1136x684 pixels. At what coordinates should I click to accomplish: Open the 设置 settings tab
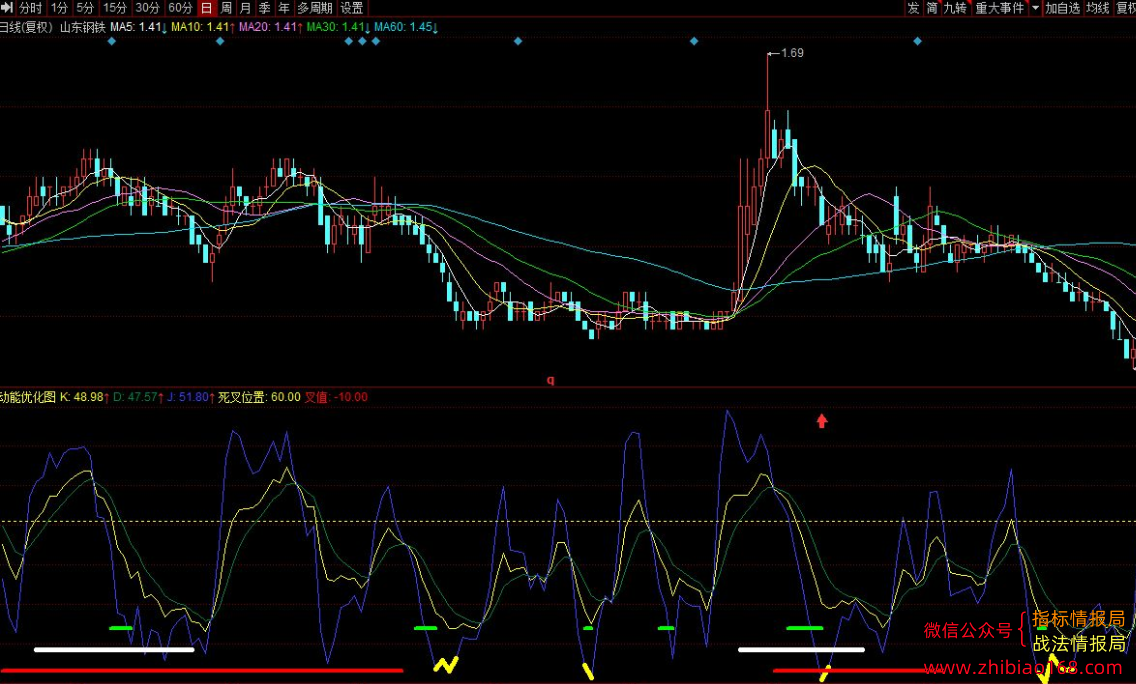coord(352,8)
